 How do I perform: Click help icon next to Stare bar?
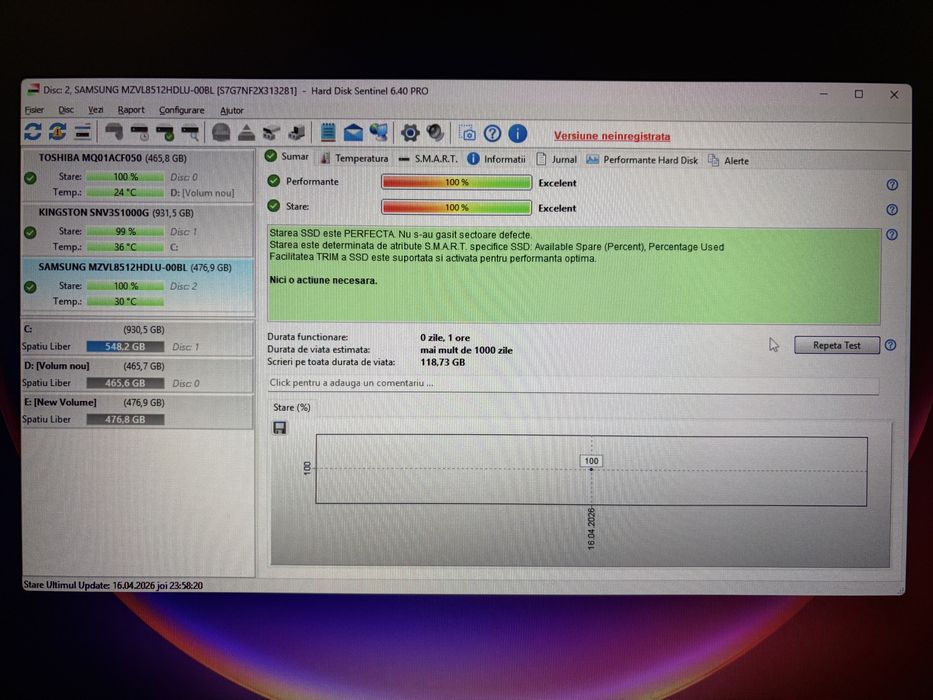(892, 210)
